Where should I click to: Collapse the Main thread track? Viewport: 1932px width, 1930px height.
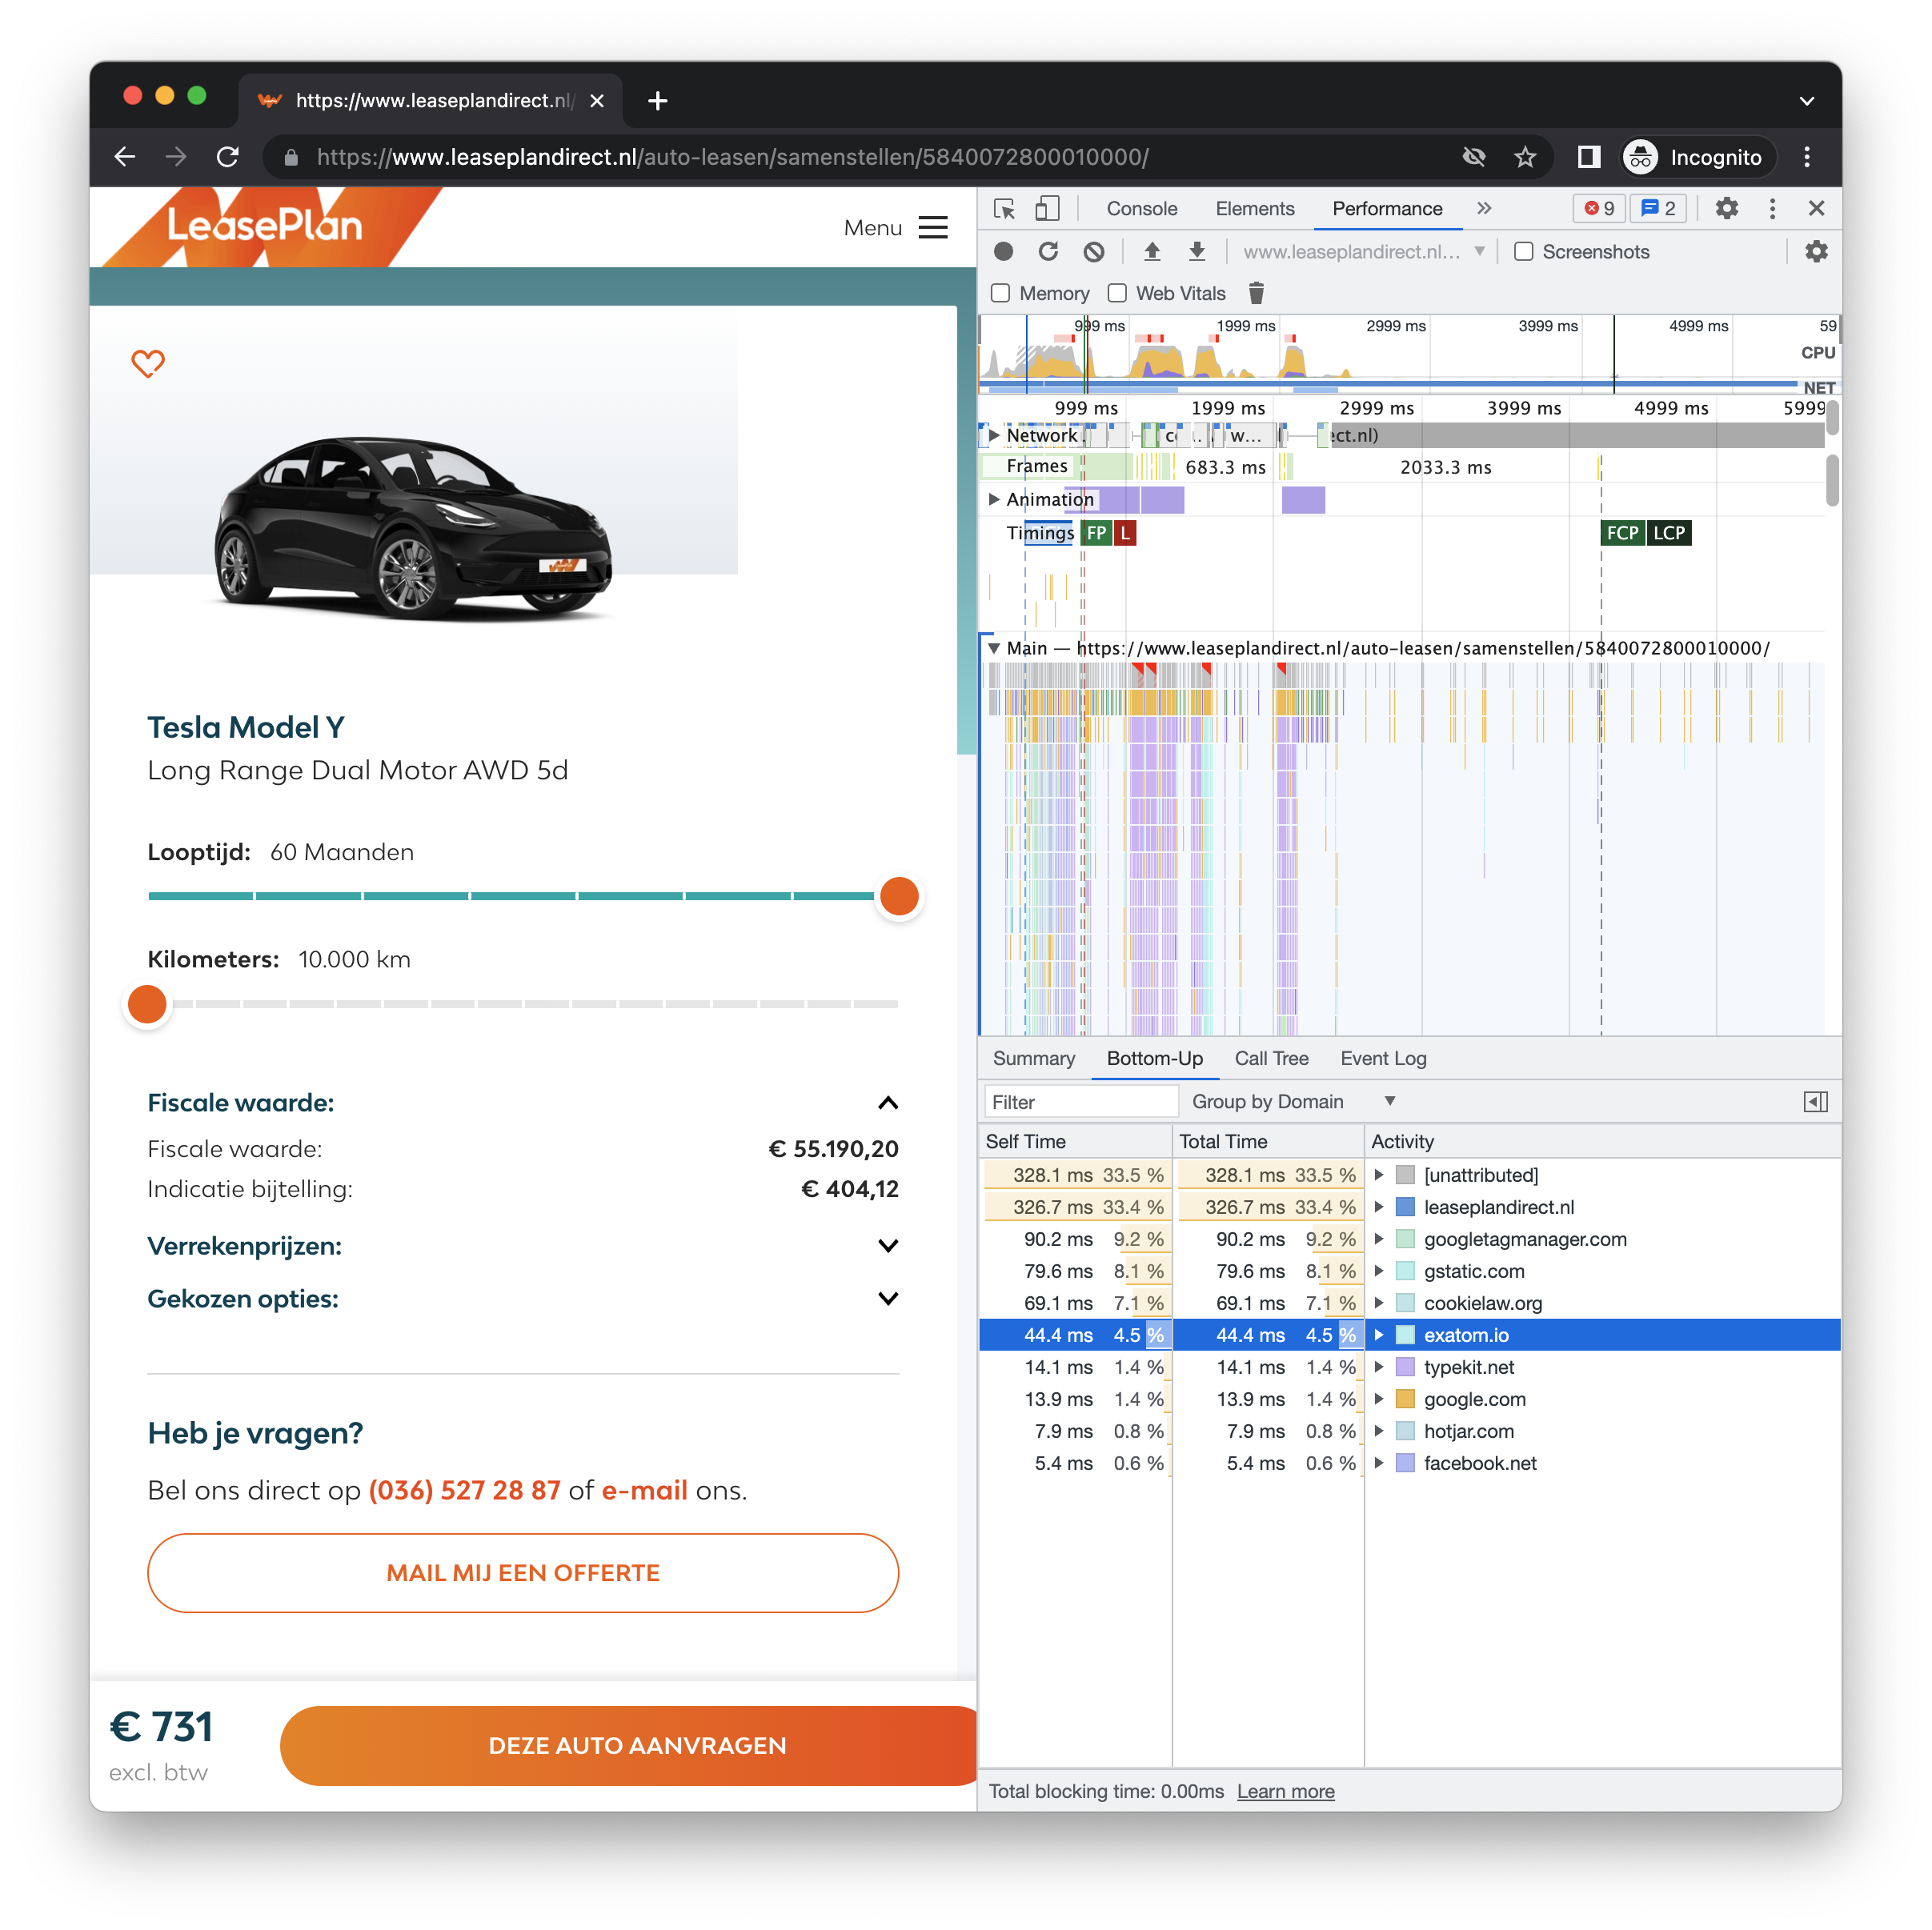coord(994,648)
